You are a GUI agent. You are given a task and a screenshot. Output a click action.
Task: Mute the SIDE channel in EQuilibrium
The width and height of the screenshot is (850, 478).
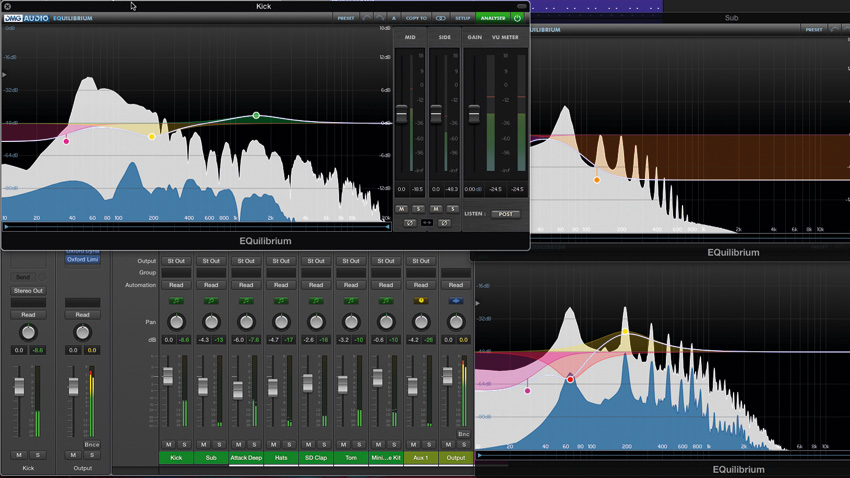click(436, 209)
